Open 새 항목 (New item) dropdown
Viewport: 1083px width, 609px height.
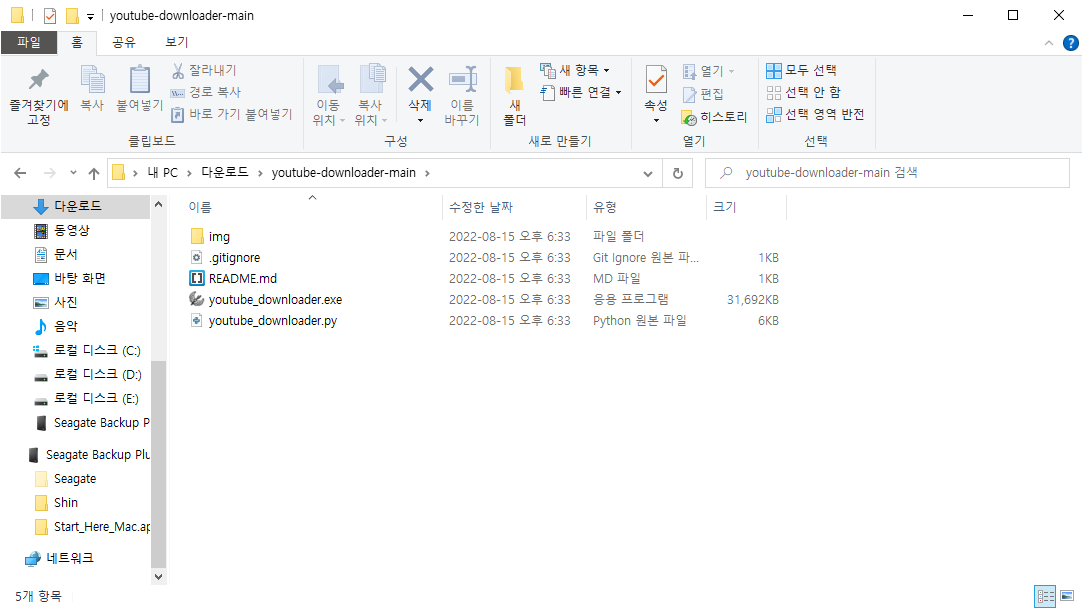[575, 70]
